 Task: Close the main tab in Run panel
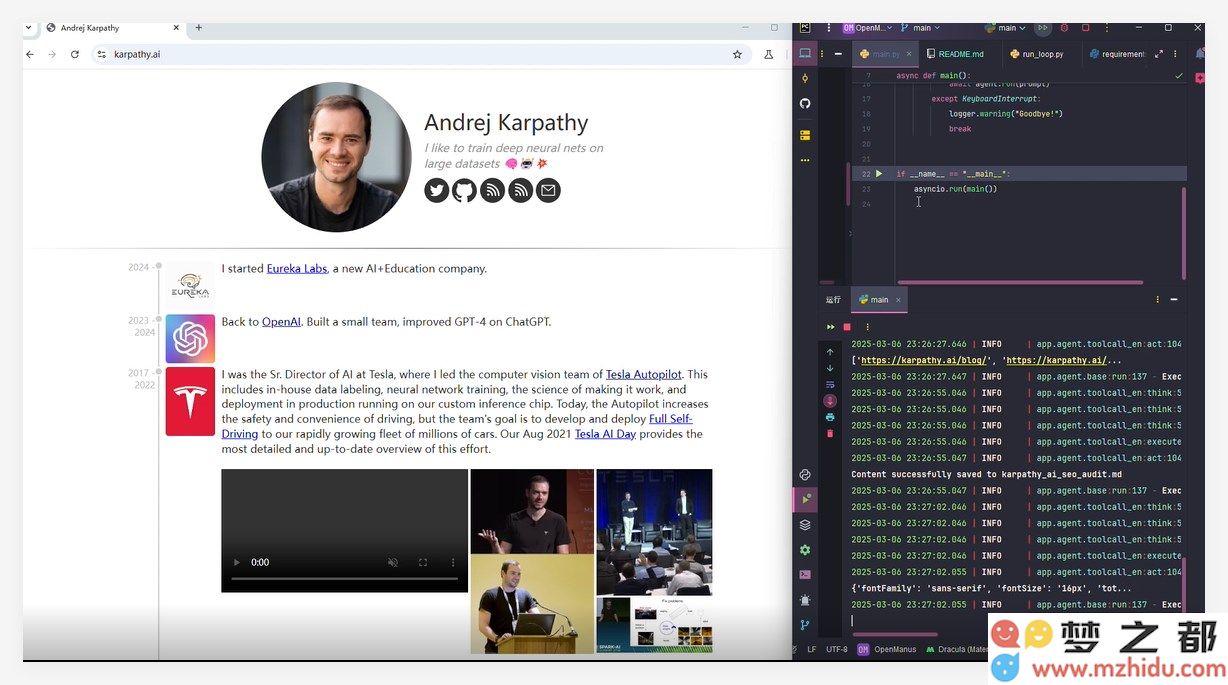898,299
